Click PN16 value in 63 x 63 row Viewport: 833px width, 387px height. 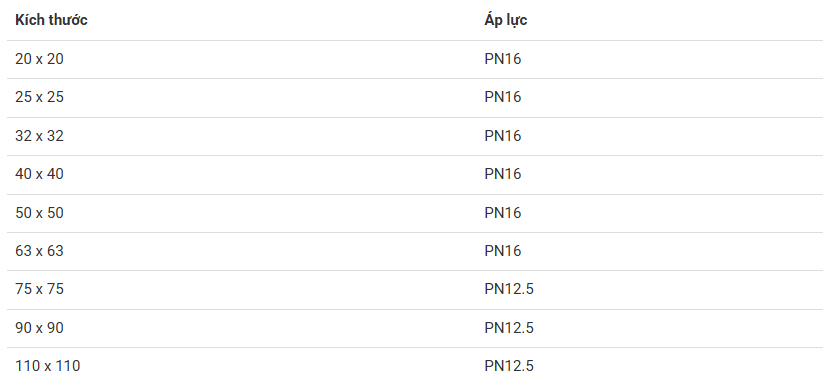tap(503, 251)
